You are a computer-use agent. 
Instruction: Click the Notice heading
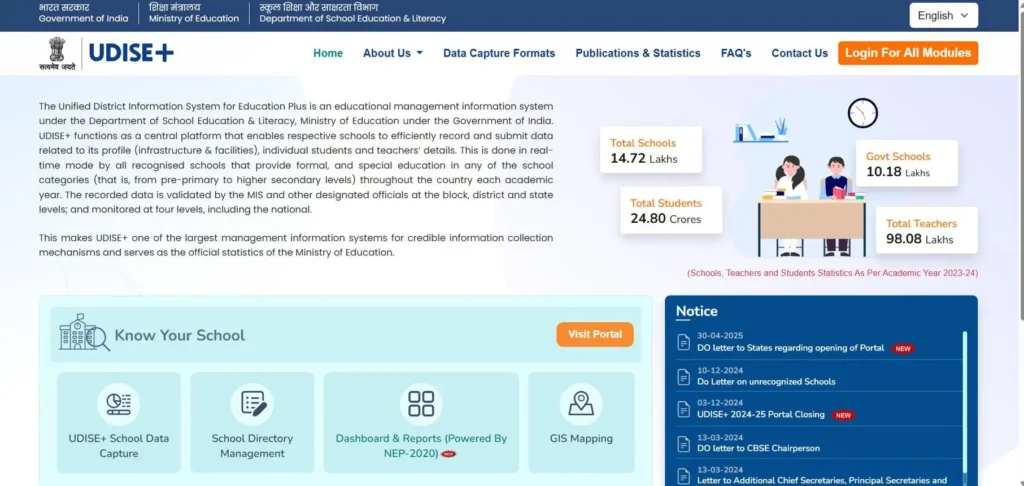pyautogui.click(x=697, y=312)
